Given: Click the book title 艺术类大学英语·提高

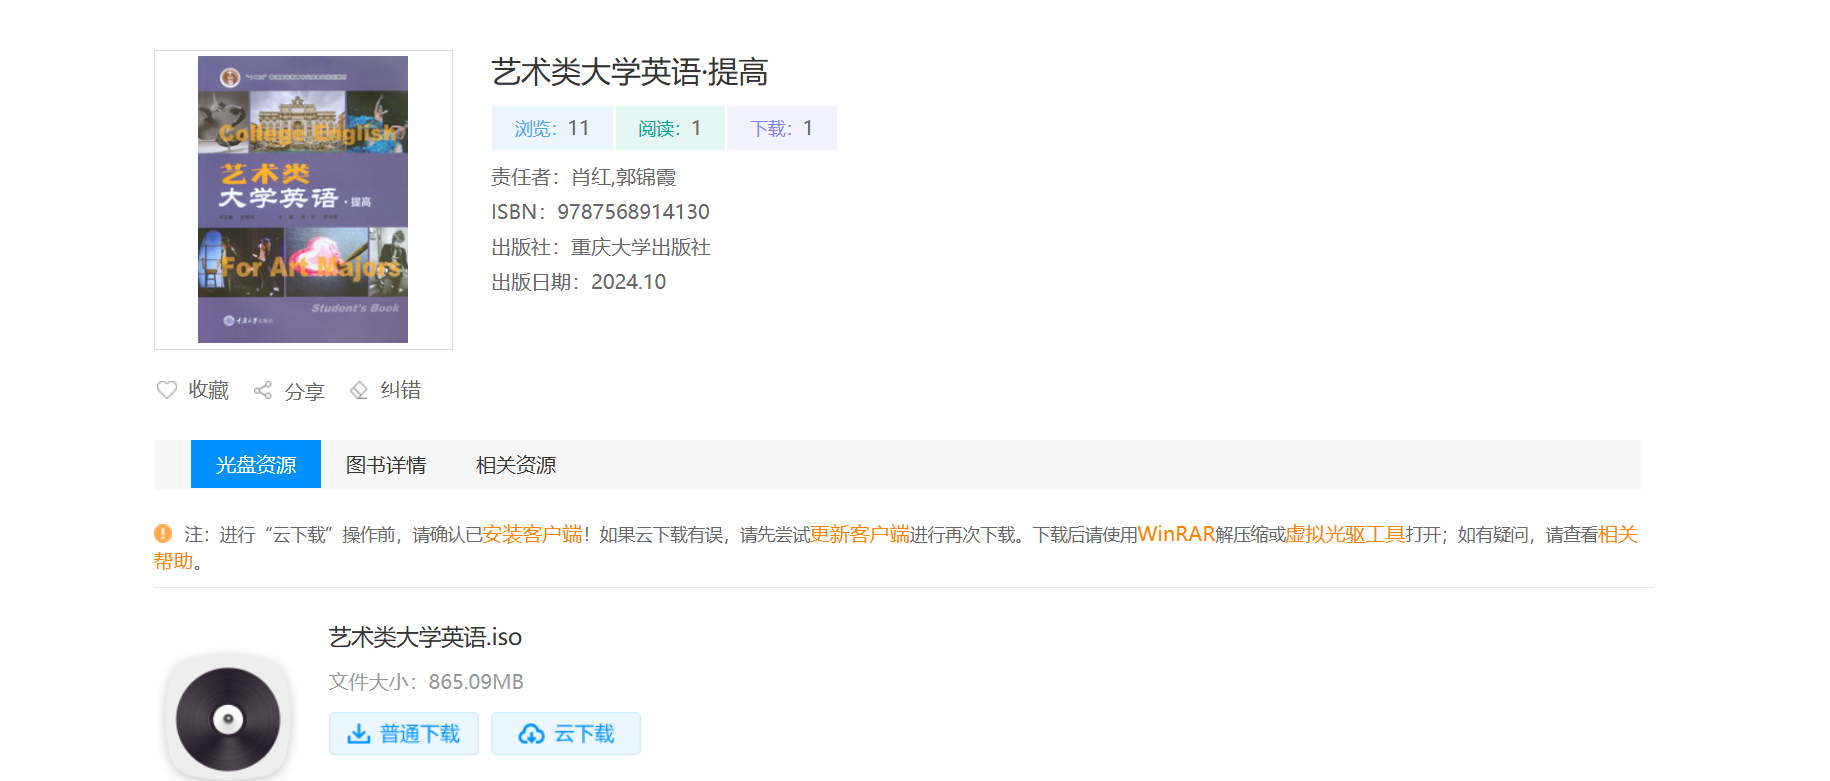Looking at the screenshot, I should pyautogui.click(x=630, y=72).
